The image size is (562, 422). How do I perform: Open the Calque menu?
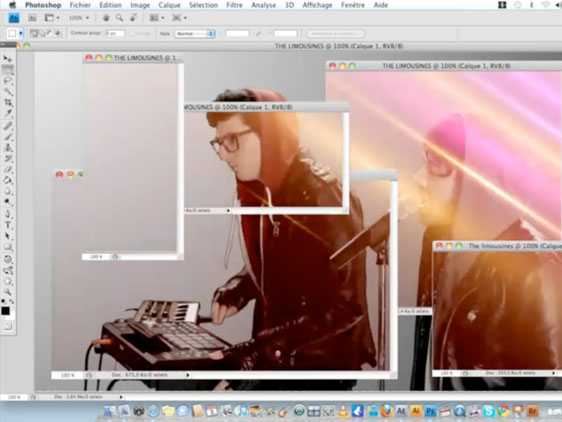[170, 5]
